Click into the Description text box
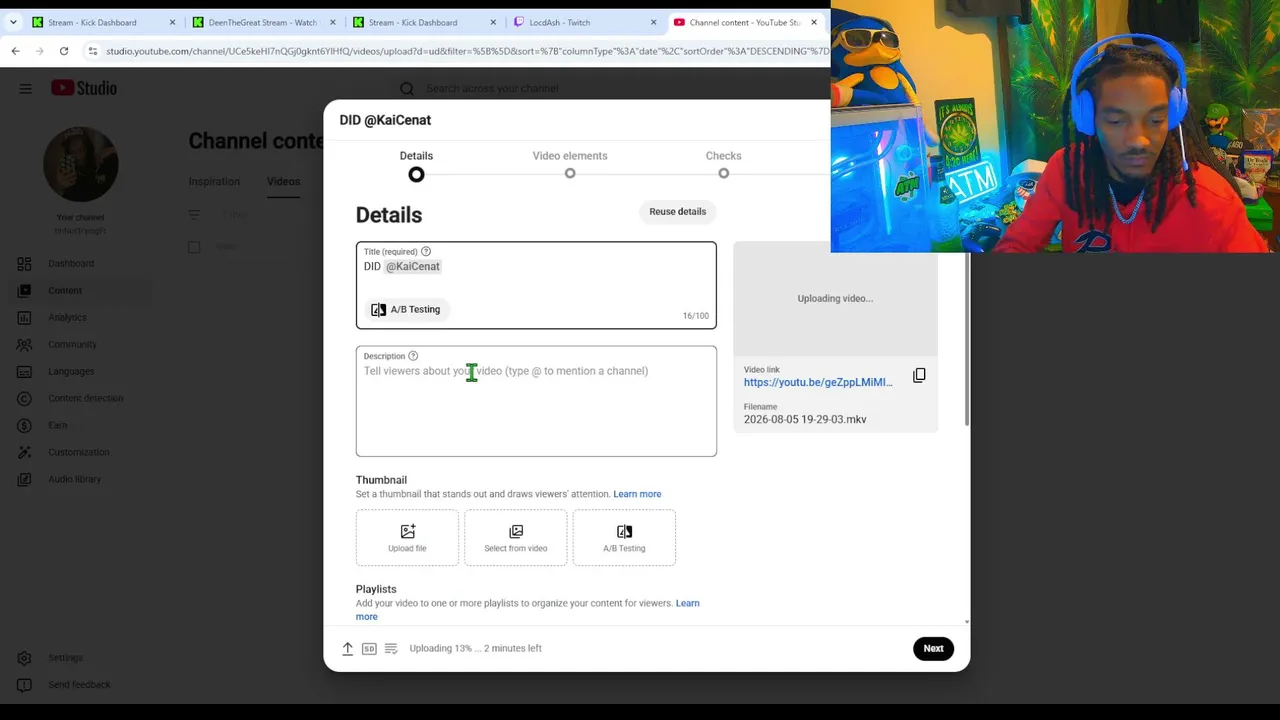Viewport: 1280px width, 720px height. pyautogui.click(x=536, y=401)
